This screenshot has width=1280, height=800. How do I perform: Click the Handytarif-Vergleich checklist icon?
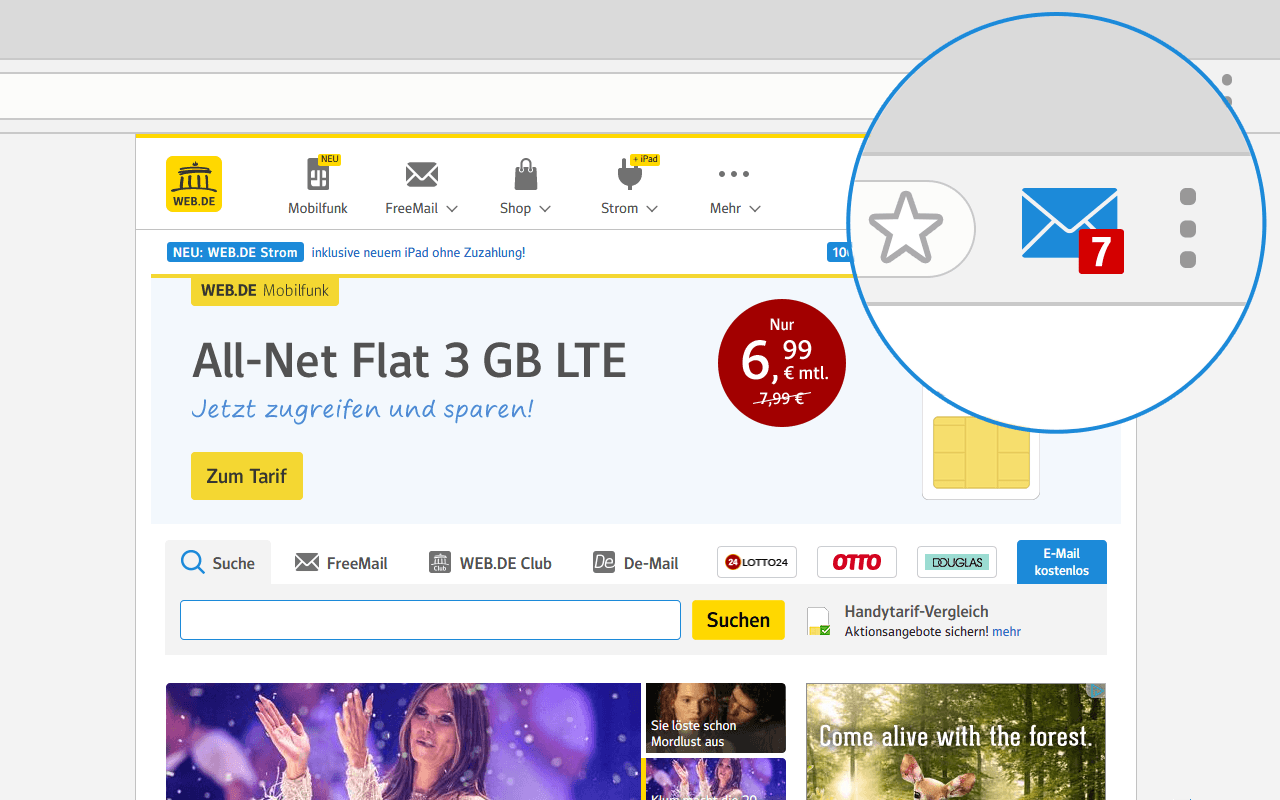819,621
